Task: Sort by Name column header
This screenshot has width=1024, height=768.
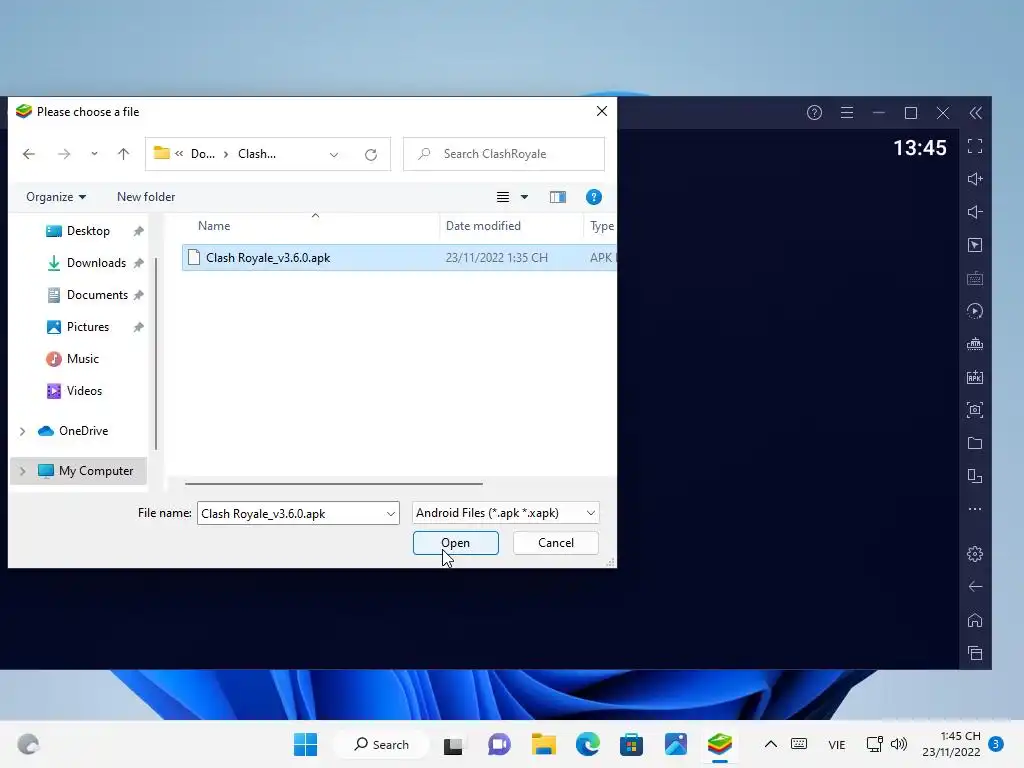Action: pos(214,226)
